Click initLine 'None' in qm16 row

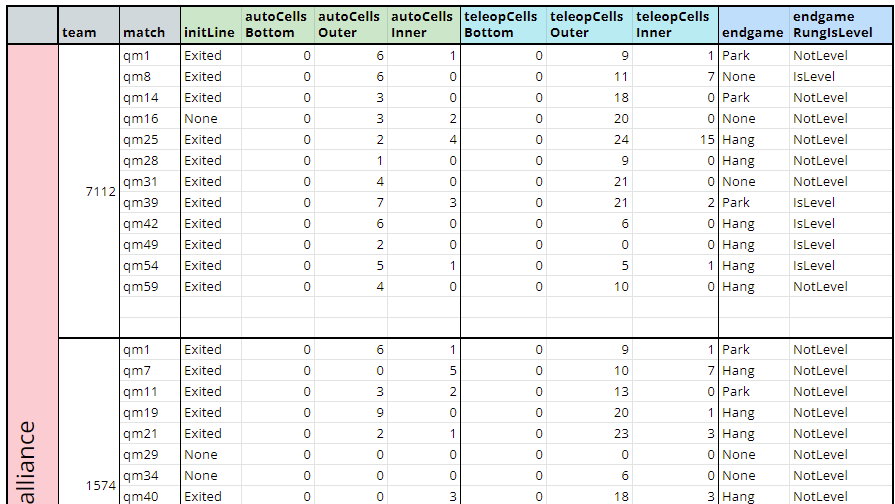coord(211,119)
